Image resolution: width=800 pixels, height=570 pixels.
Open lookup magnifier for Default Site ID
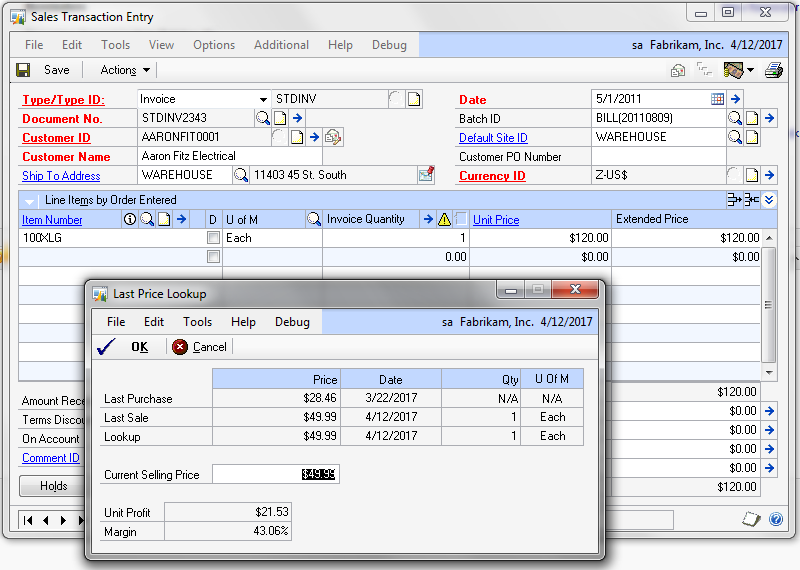tap(735, 137)
